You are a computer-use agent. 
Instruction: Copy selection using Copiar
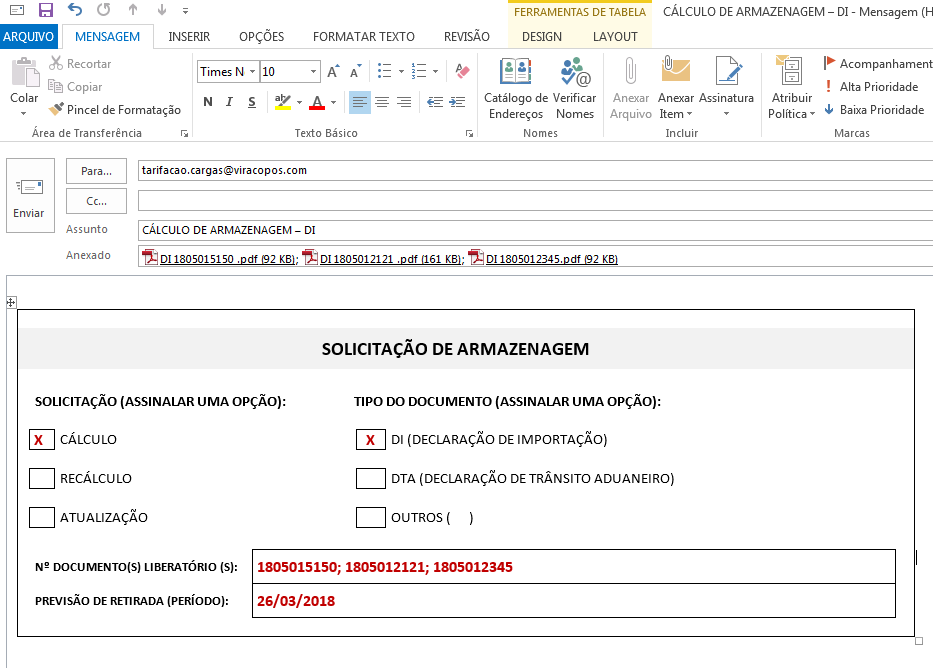pos(75,87)
